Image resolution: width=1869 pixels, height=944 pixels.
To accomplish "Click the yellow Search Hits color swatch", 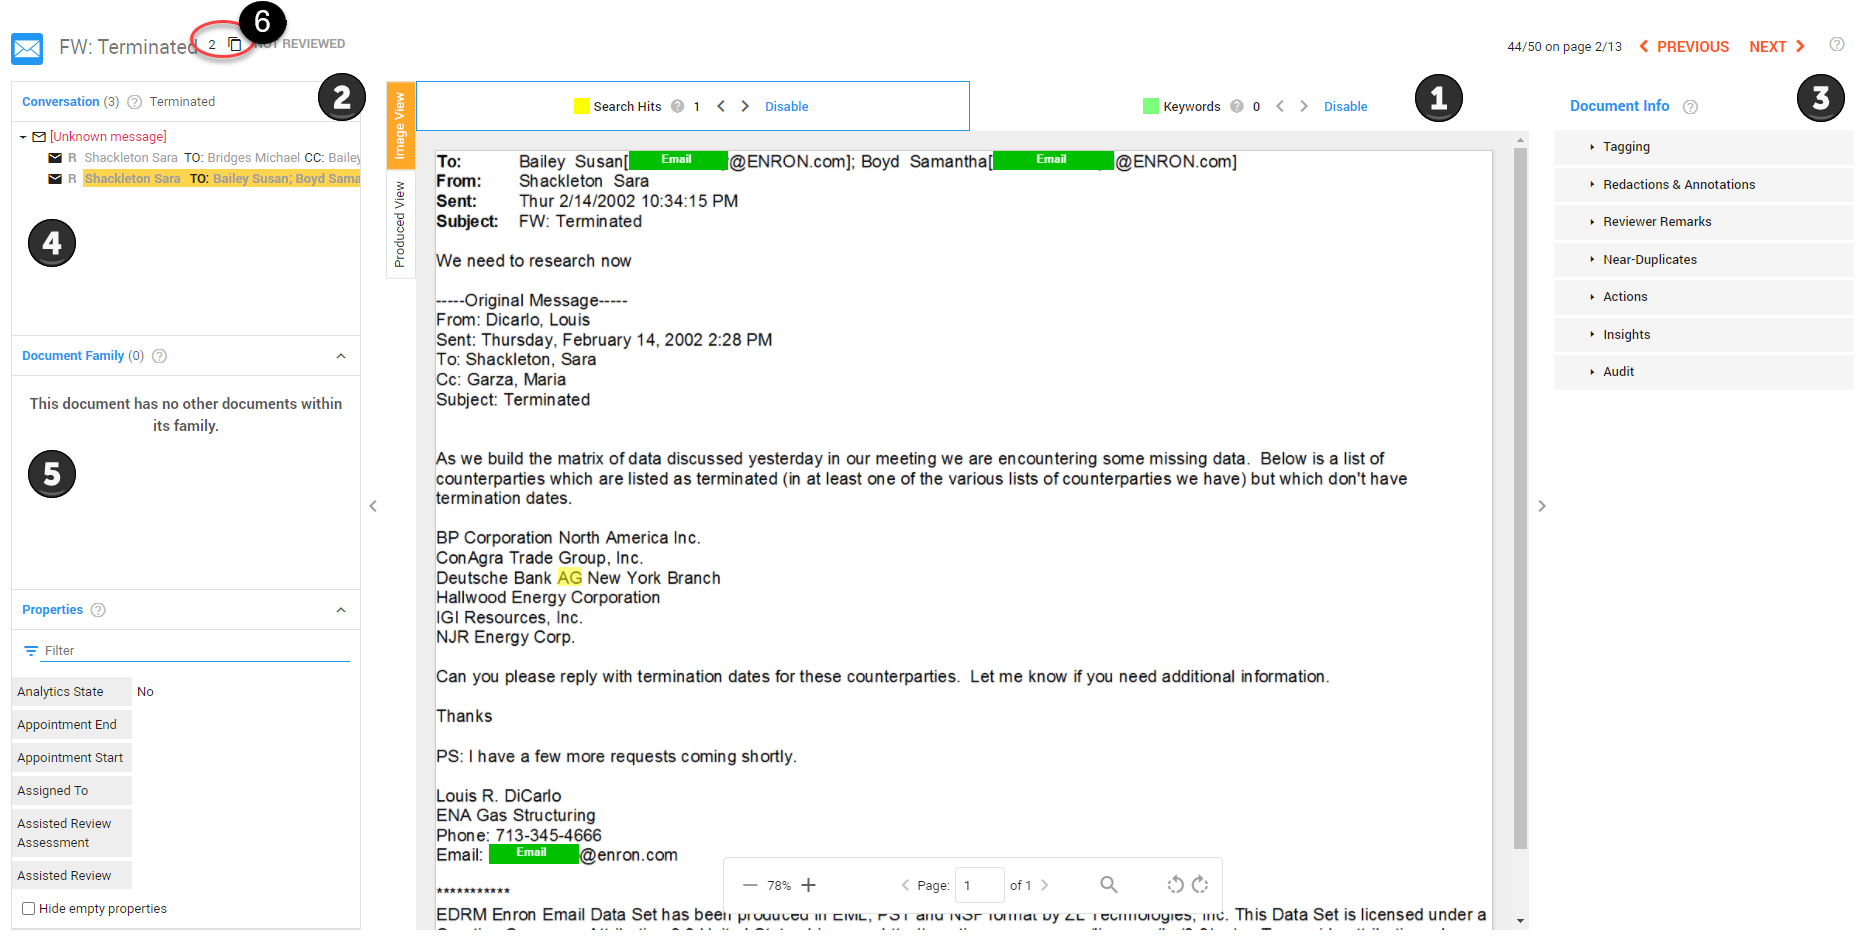I will (581, 106).
